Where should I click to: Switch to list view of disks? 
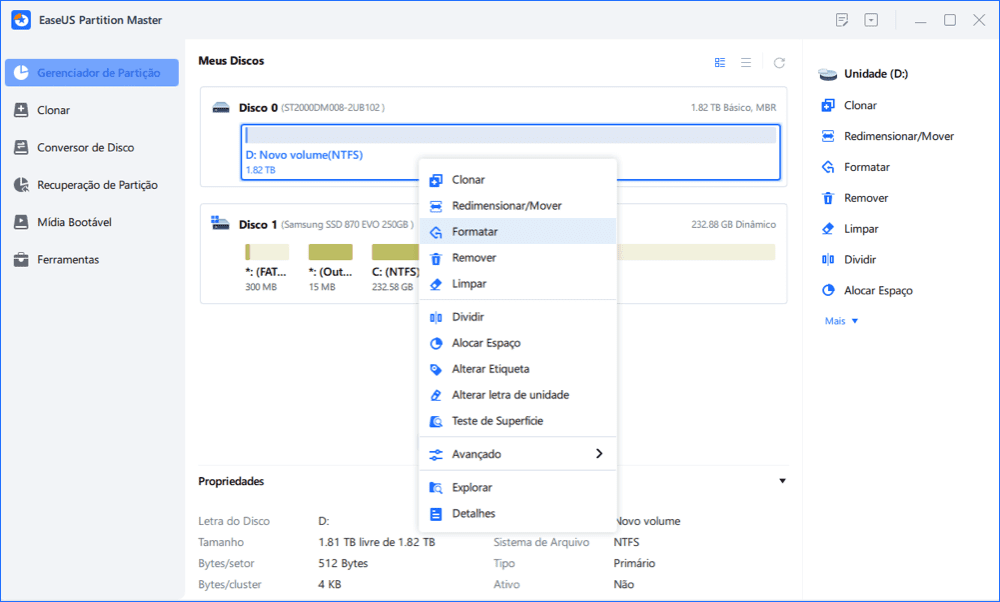(746, 62)
